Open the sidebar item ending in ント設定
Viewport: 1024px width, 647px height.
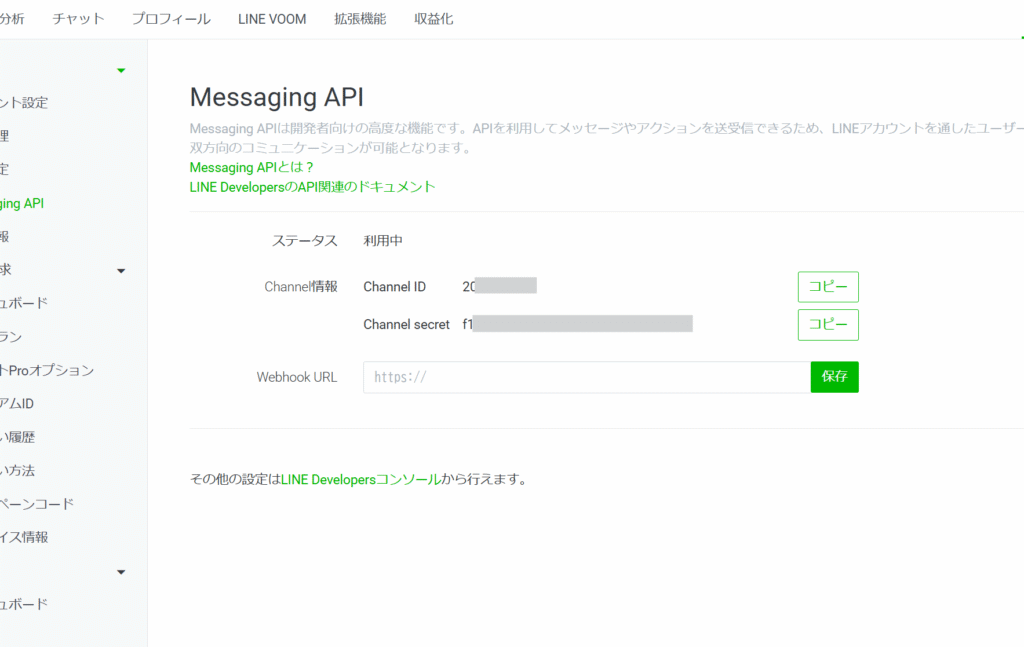click(x=24, y=103)
